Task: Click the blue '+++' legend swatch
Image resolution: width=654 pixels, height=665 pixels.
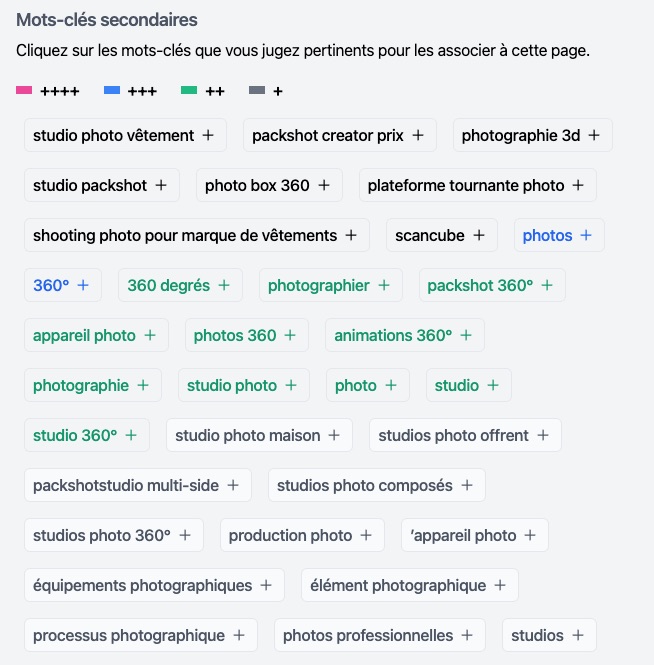Action: pyautogui.click(x=112, y=91)
